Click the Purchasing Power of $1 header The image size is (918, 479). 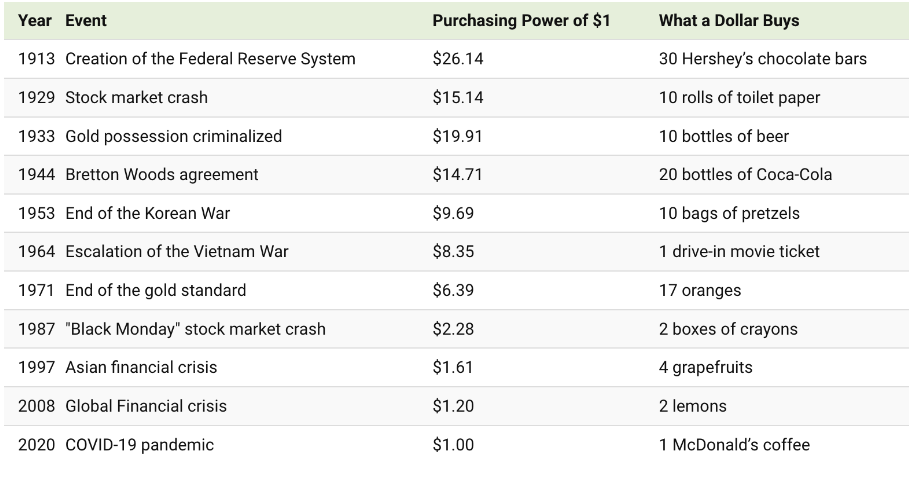521,20
